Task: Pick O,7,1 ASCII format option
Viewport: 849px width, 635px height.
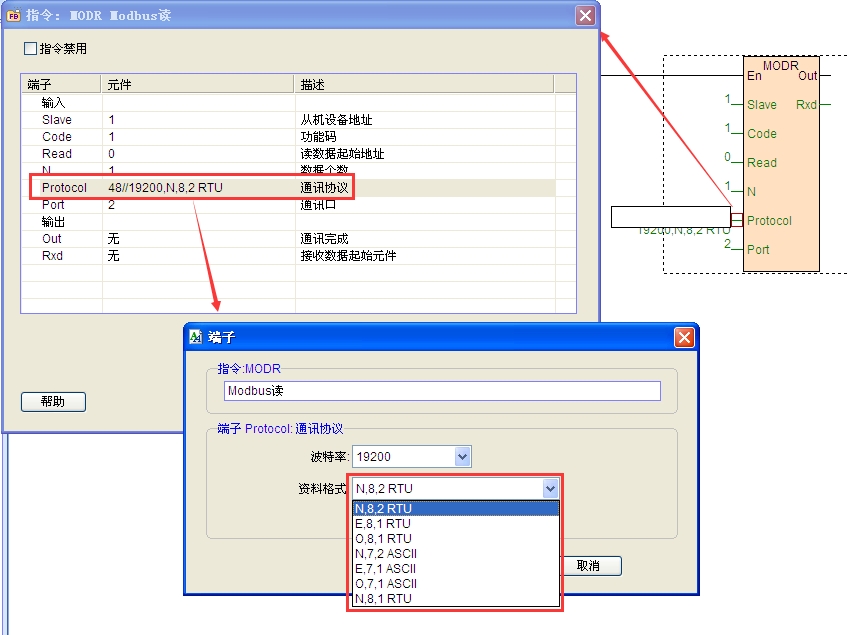Action: [x=455, y=584]
